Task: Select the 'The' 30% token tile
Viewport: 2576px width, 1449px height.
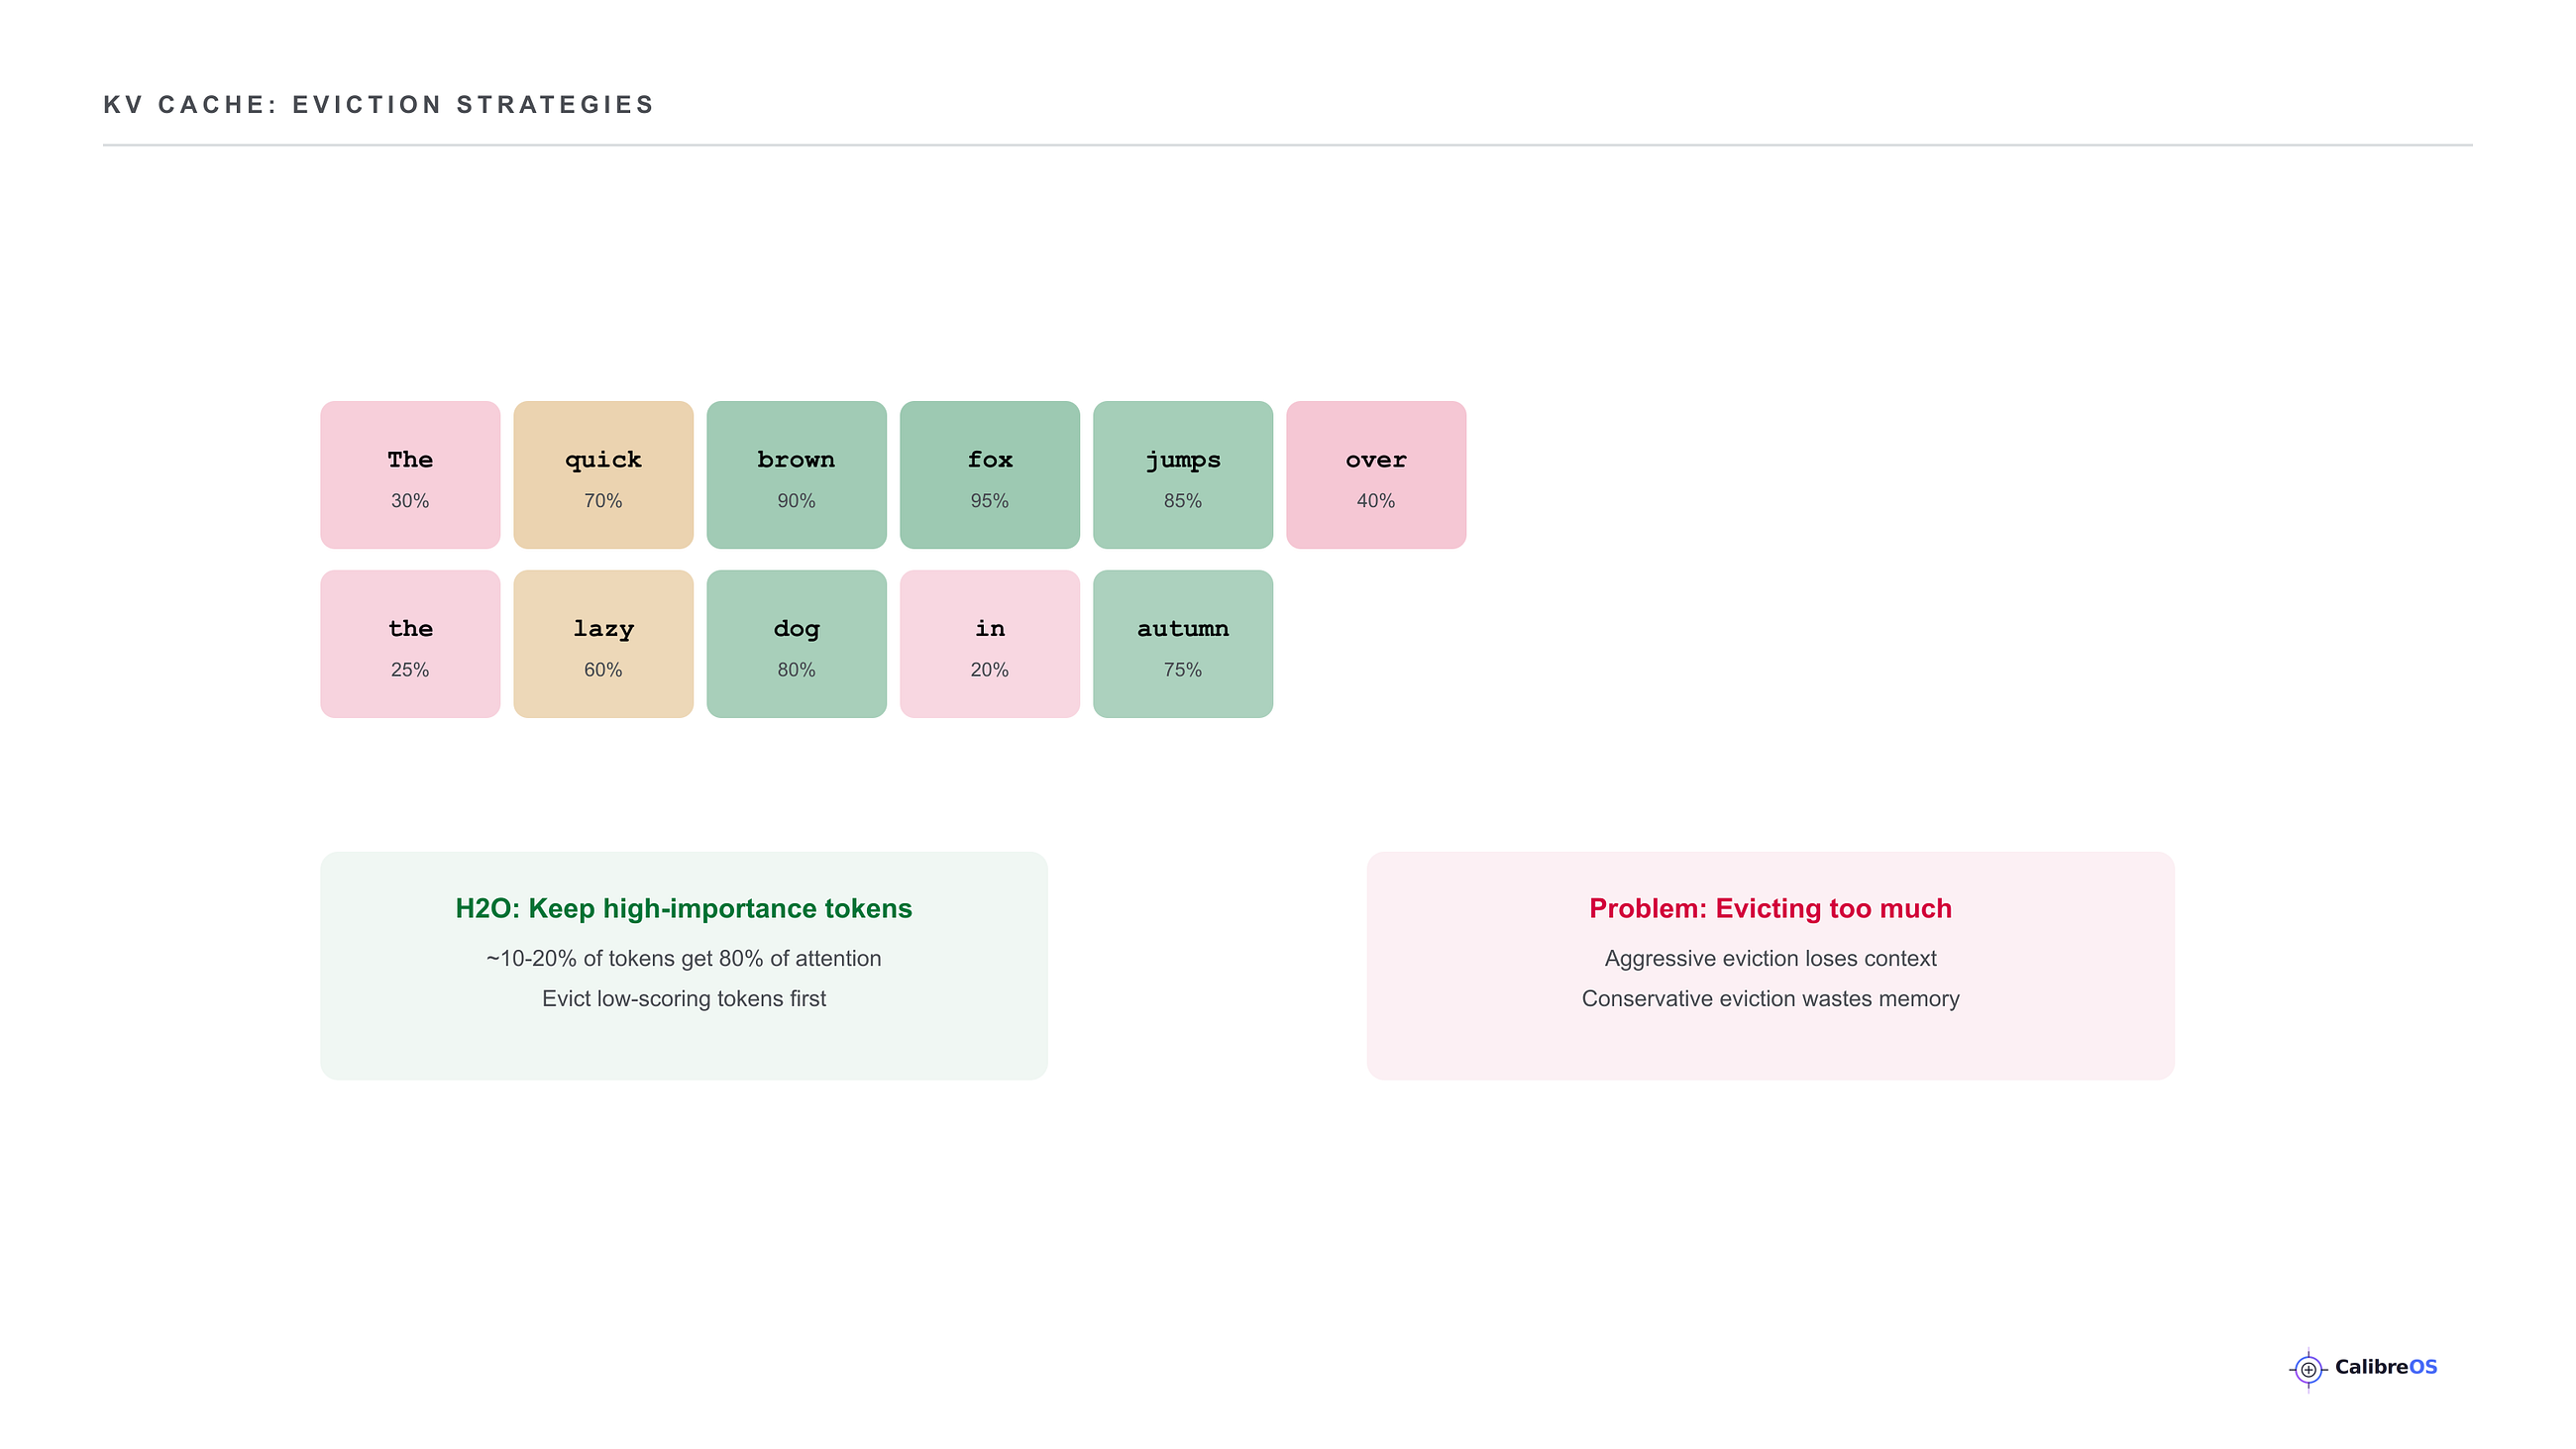Action: click(410, 475)
